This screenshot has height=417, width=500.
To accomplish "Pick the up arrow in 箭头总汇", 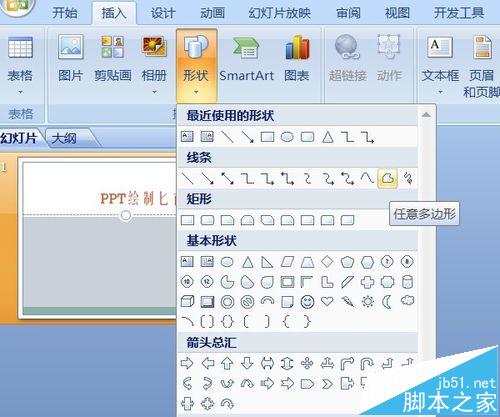I will click(227, 363).
